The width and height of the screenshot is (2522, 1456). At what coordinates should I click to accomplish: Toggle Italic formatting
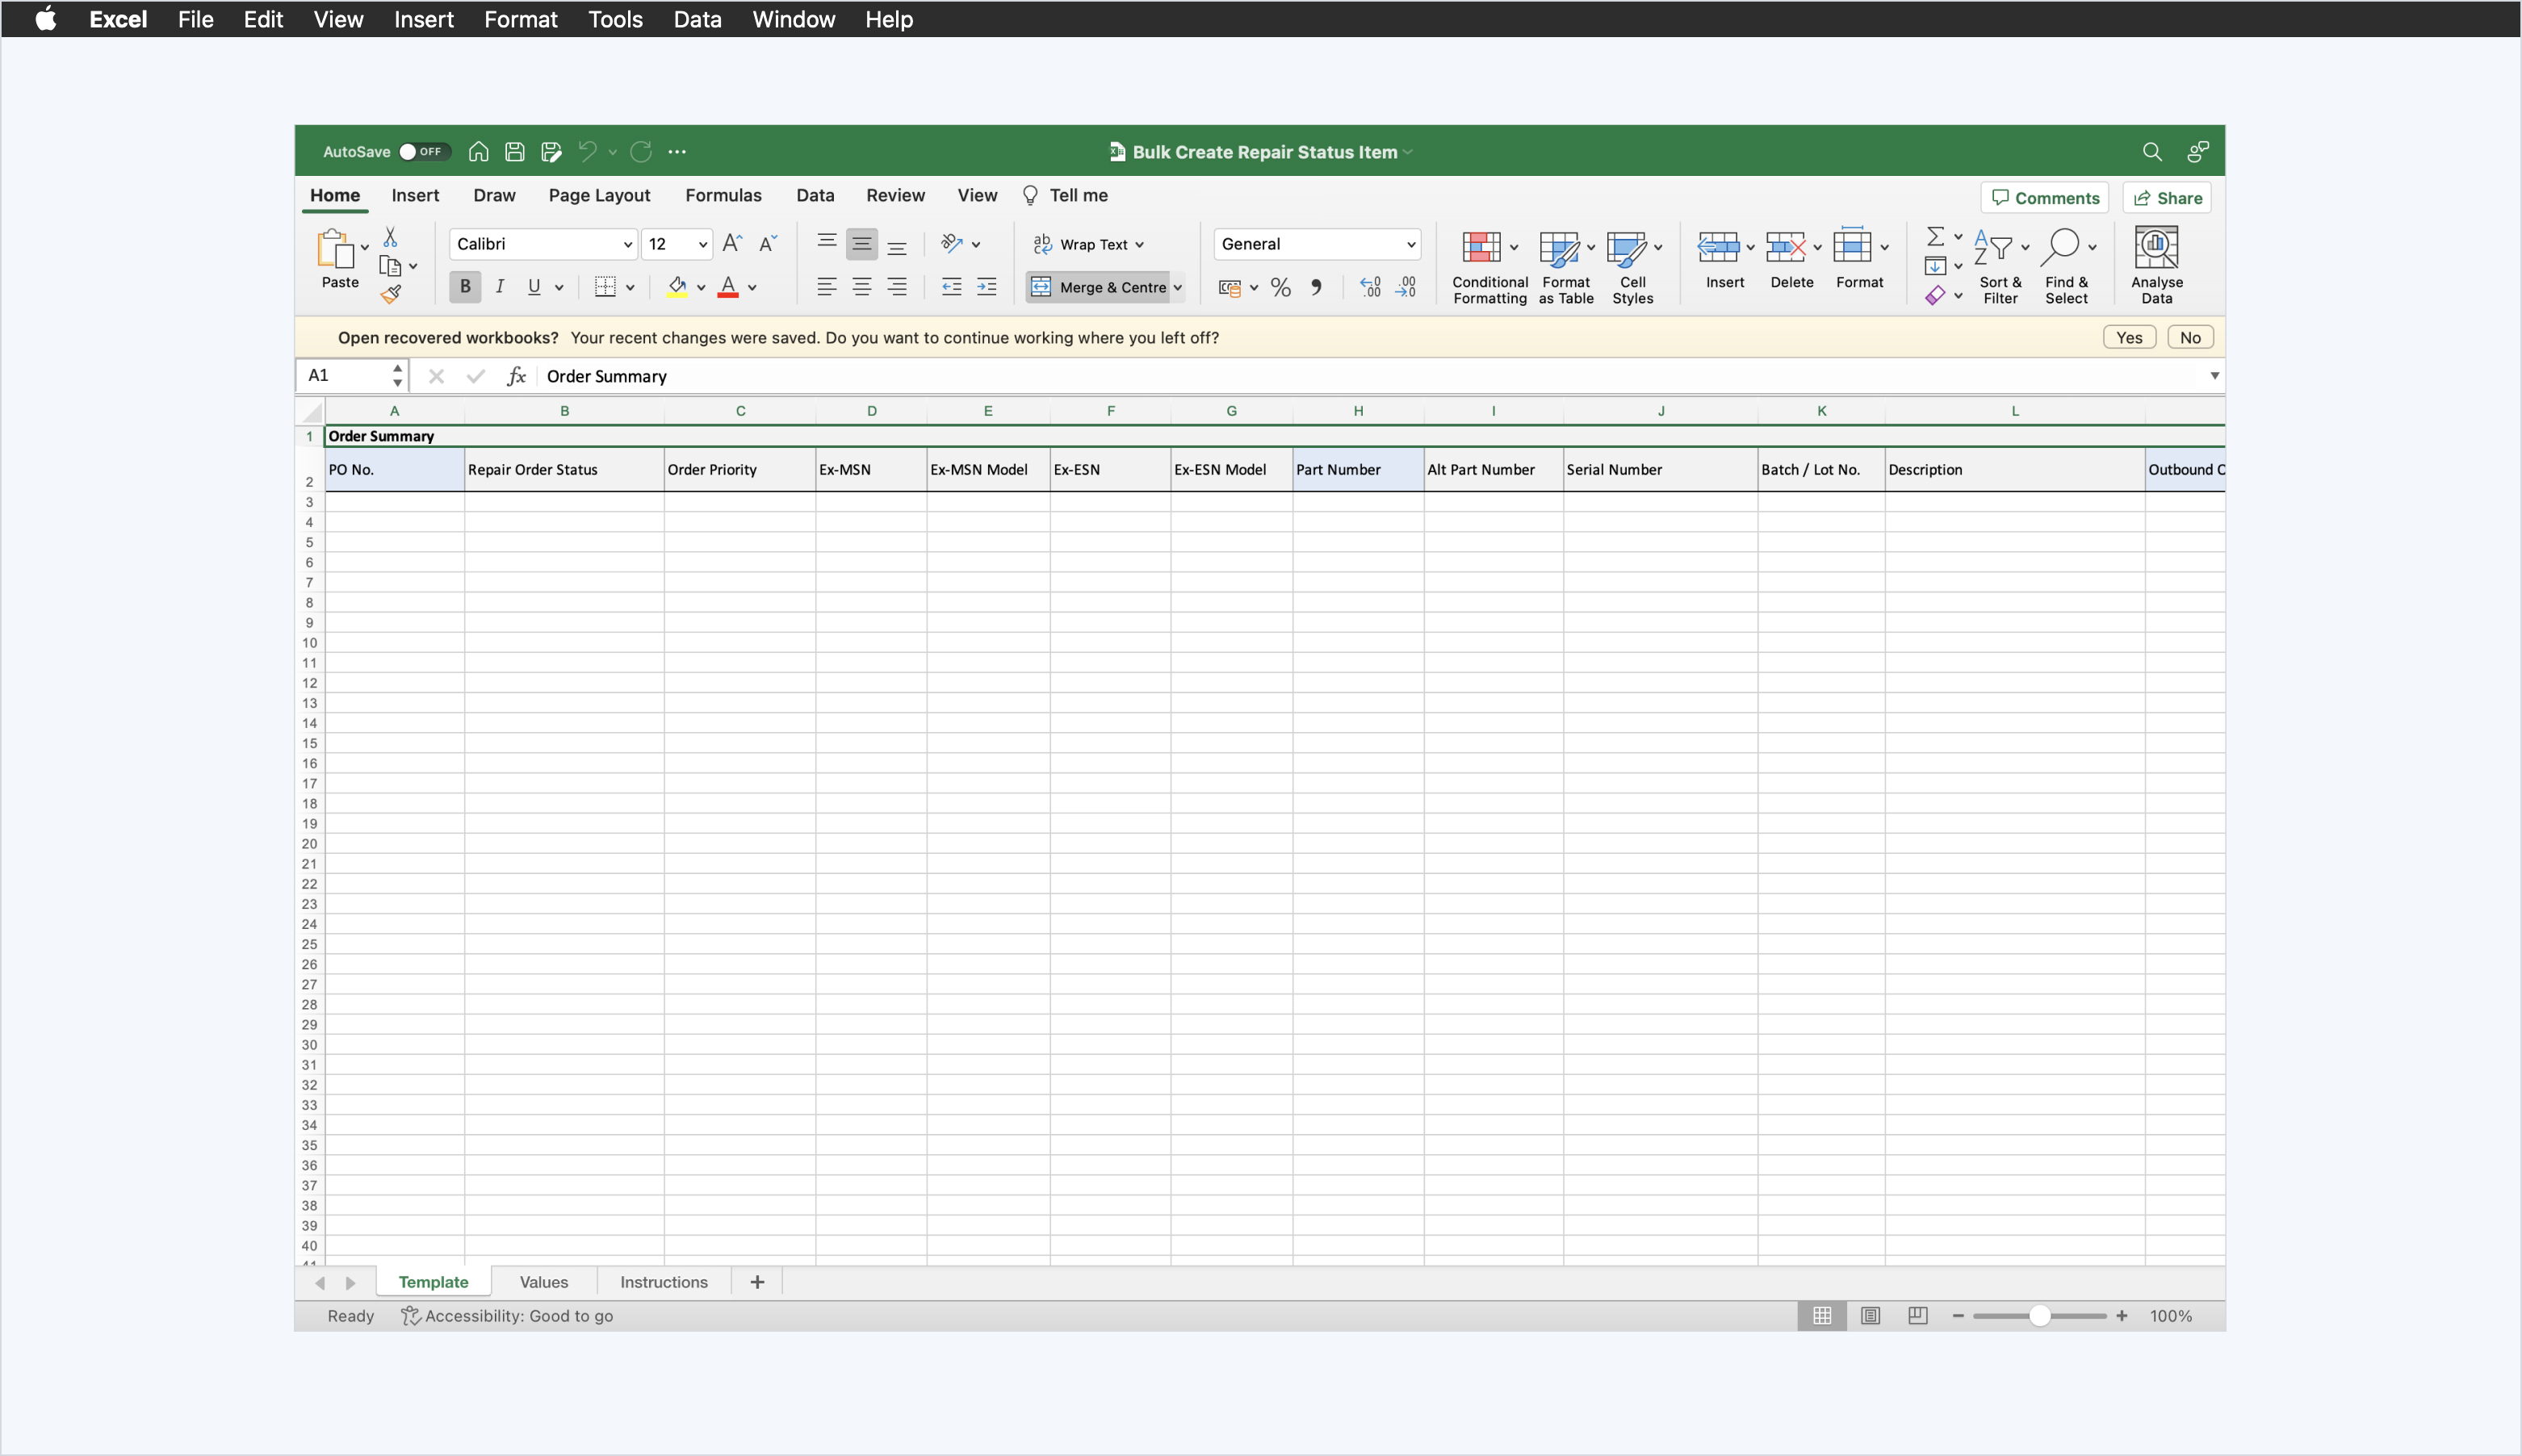point(500,287)
